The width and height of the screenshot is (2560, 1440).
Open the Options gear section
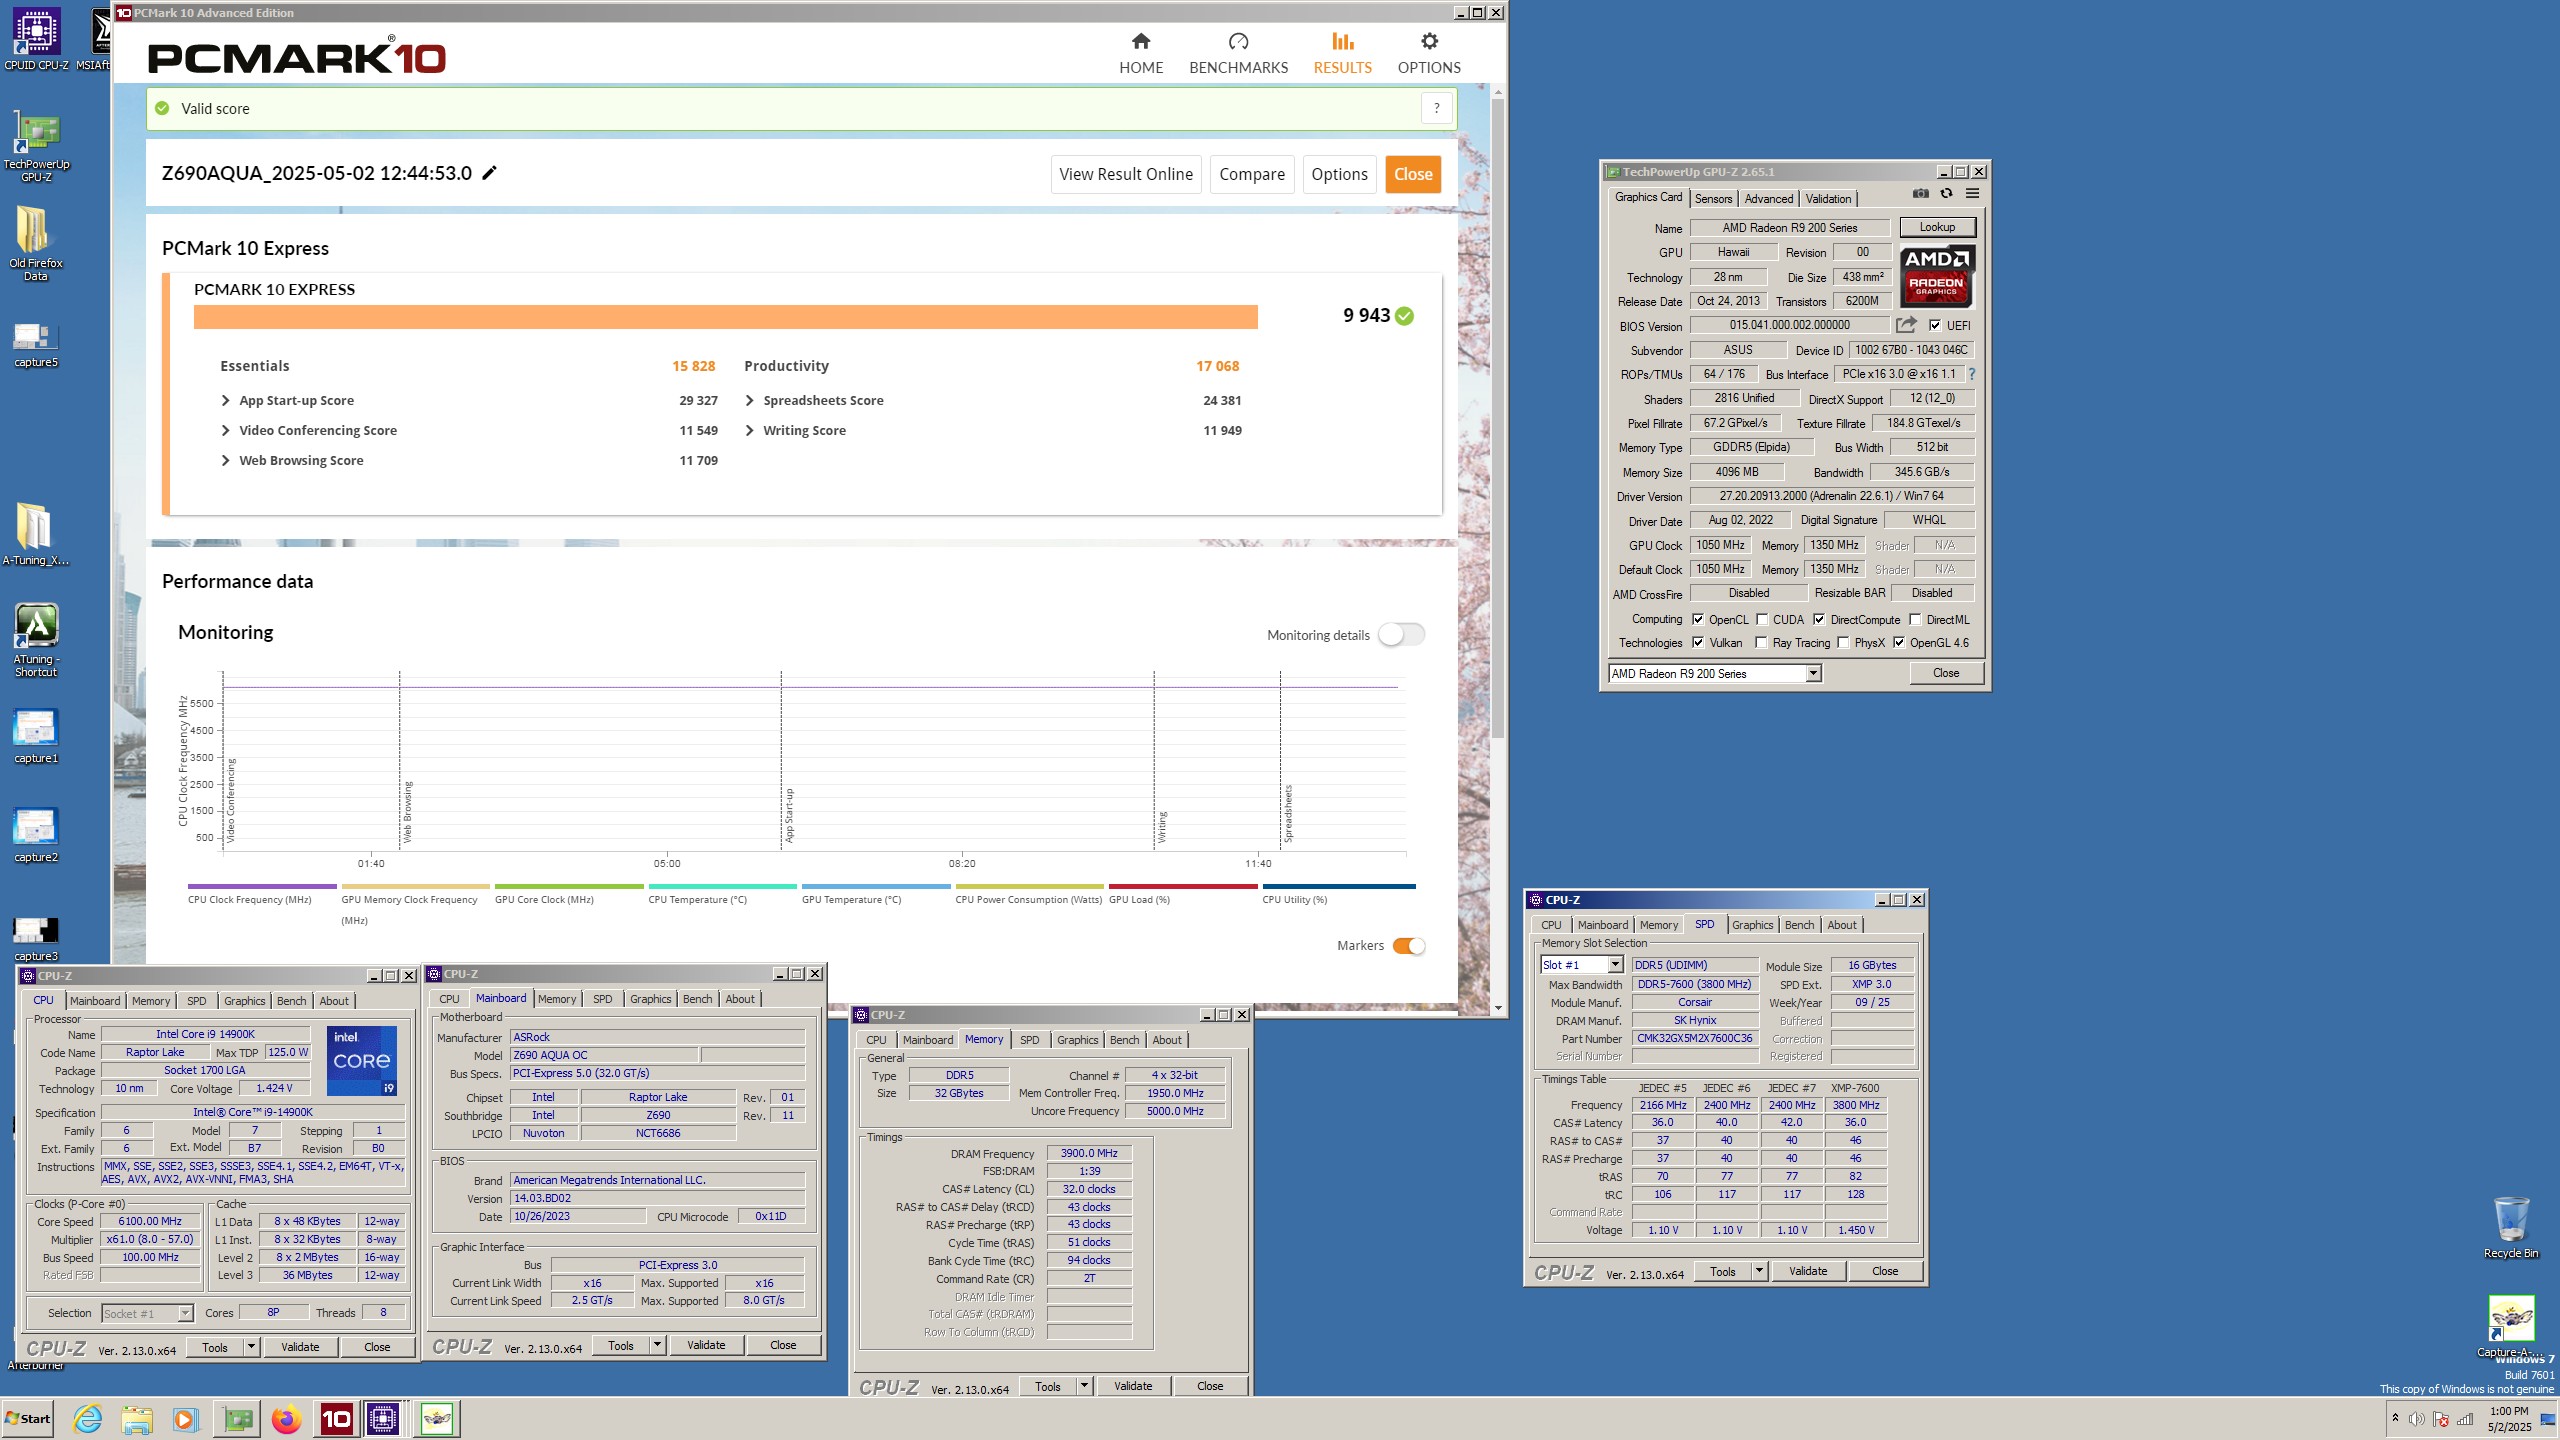pyautogui.click(x=1429, y=53)
